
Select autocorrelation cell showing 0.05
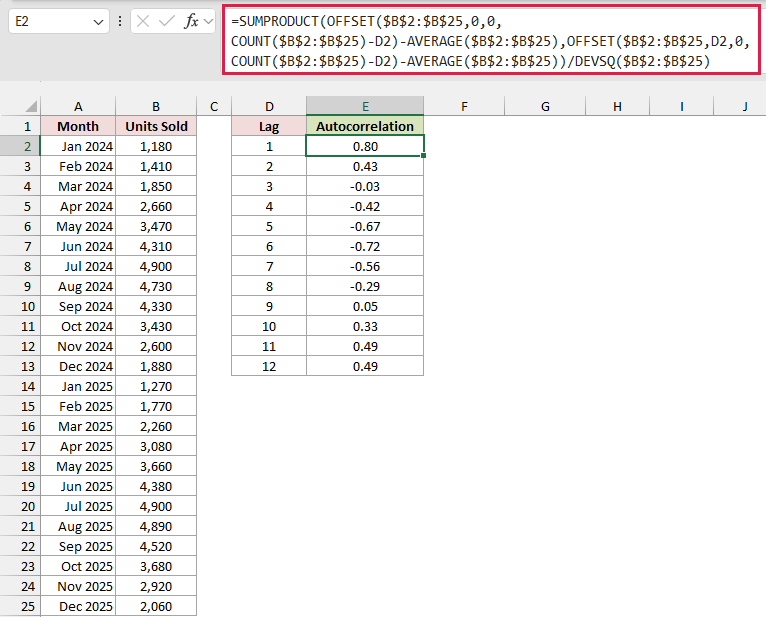click(x=365, y=306)
